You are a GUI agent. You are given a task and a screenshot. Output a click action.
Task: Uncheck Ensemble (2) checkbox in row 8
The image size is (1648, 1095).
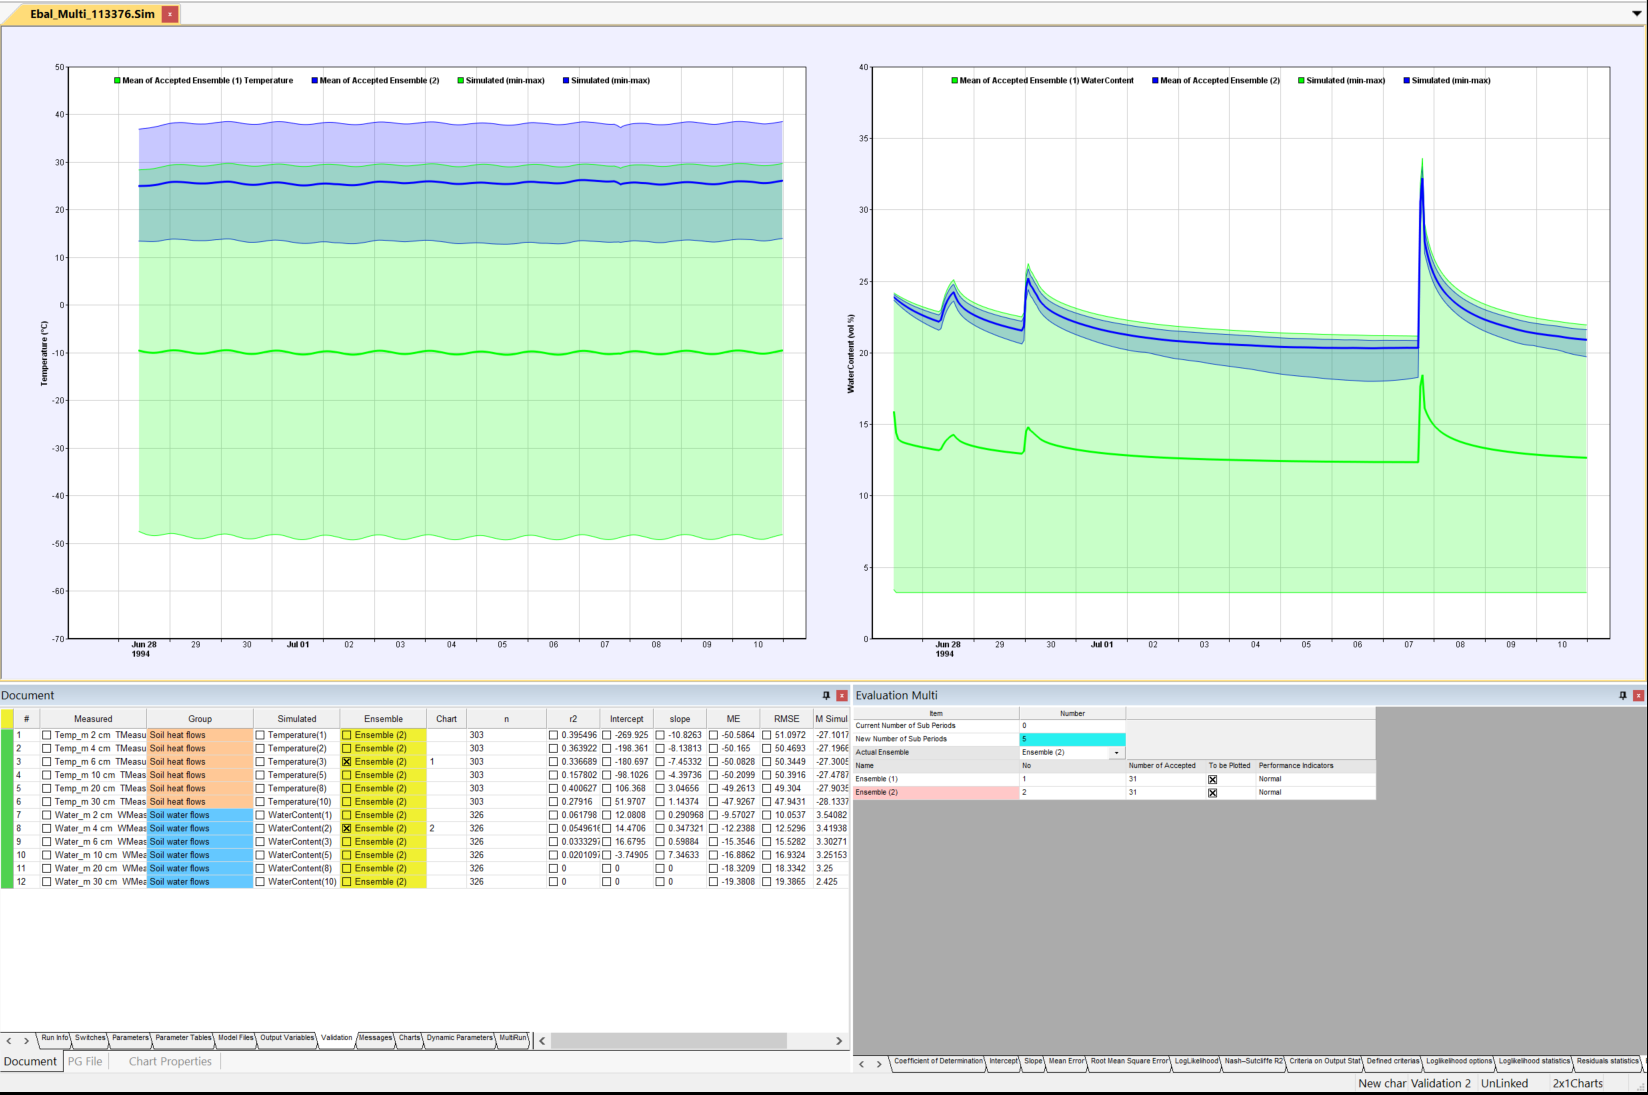[x=347, y=828]
